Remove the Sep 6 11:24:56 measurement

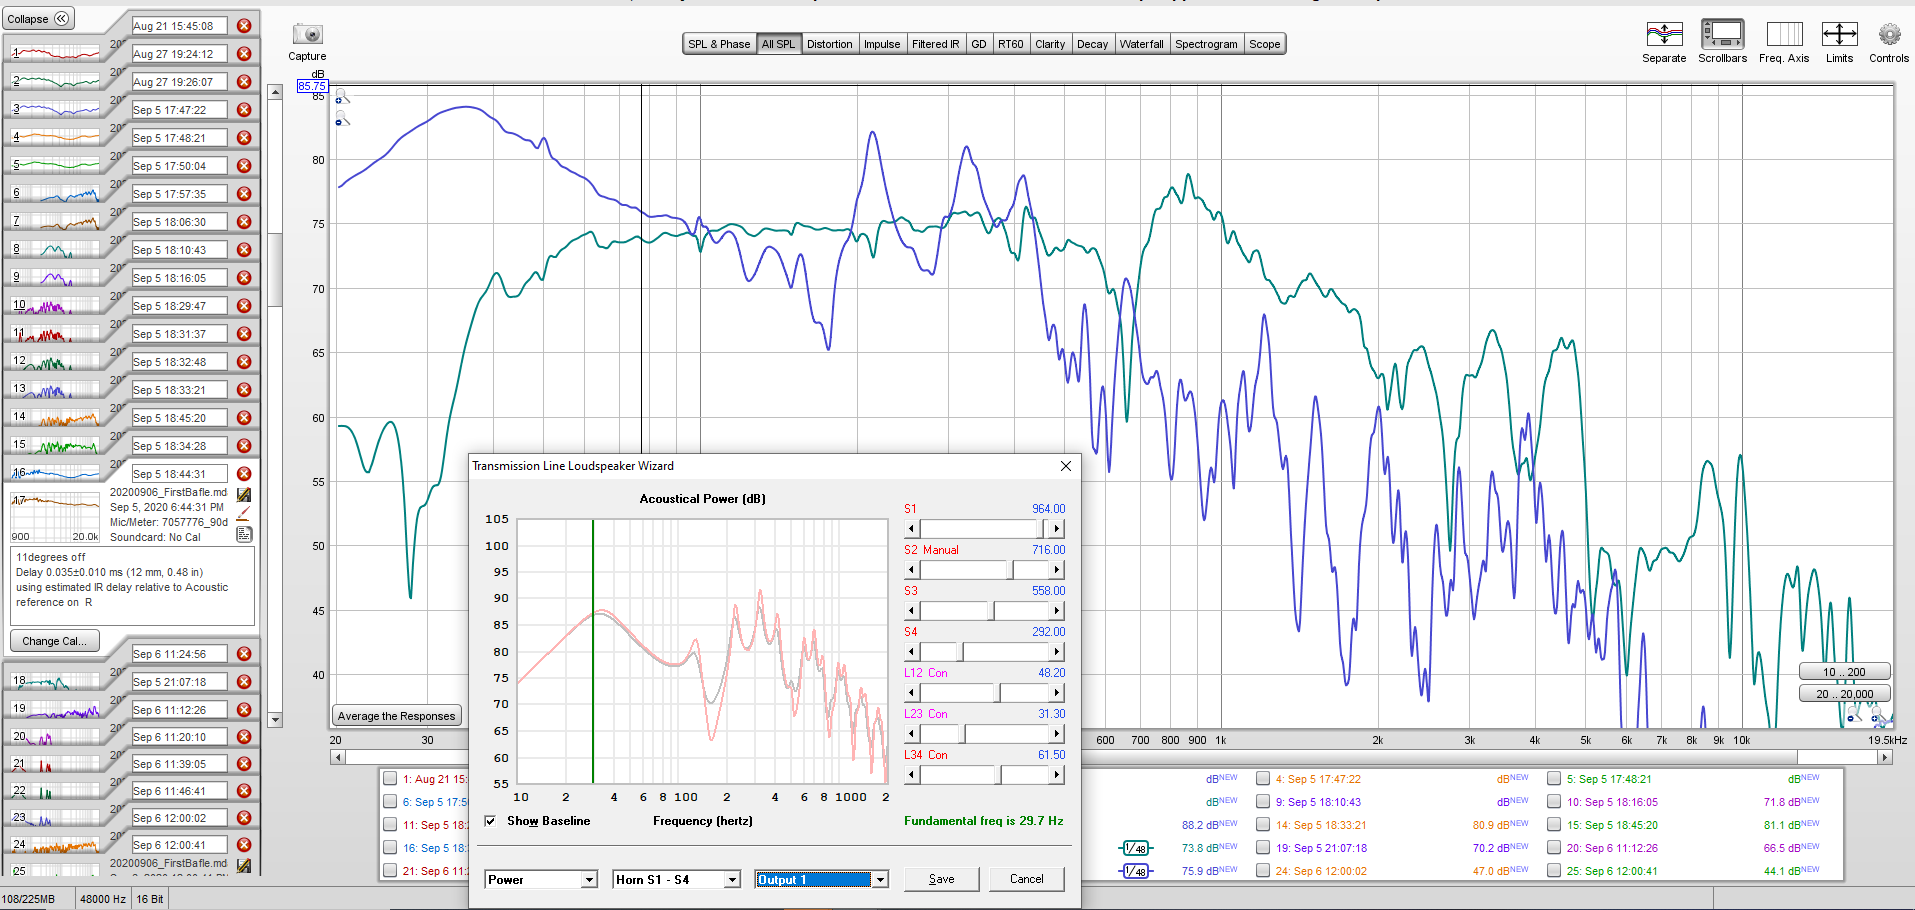pyautogui.click(x=244, y=654)
